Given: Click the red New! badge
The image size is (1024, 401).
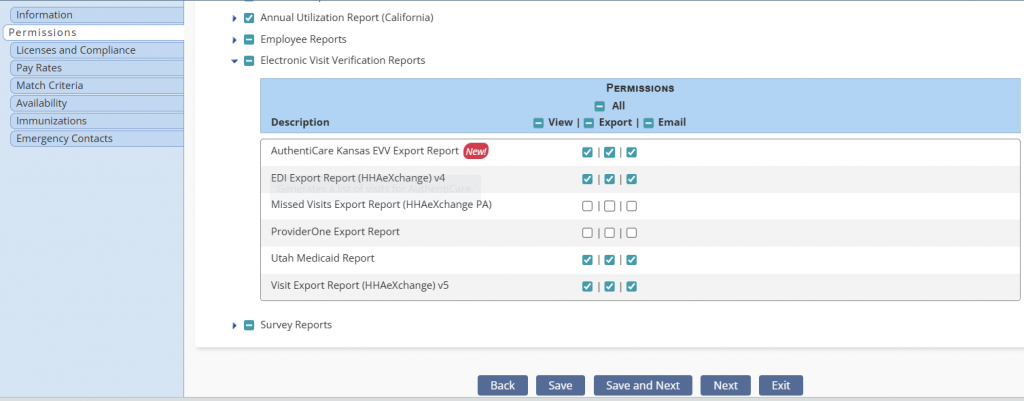Looking at the screenshot, I should (x=476, y=152).
